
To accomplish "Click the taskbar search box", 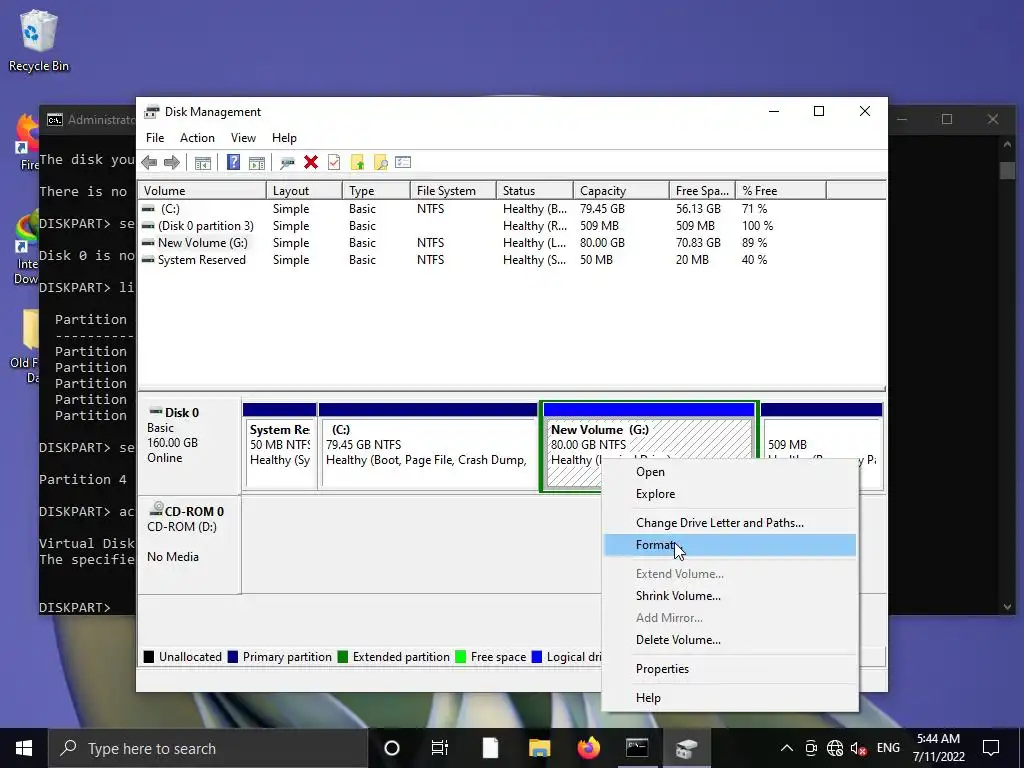I will tap(208, 748).
